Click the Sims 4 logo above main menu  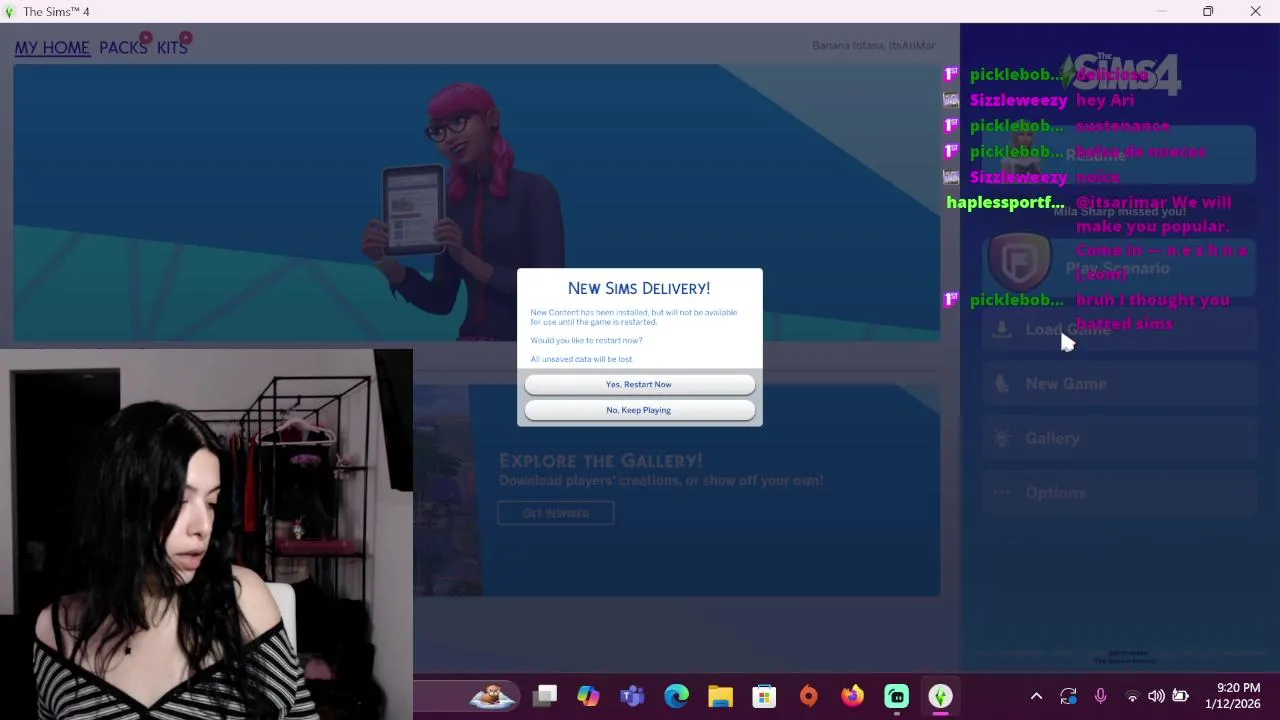tap(1121, 74)
